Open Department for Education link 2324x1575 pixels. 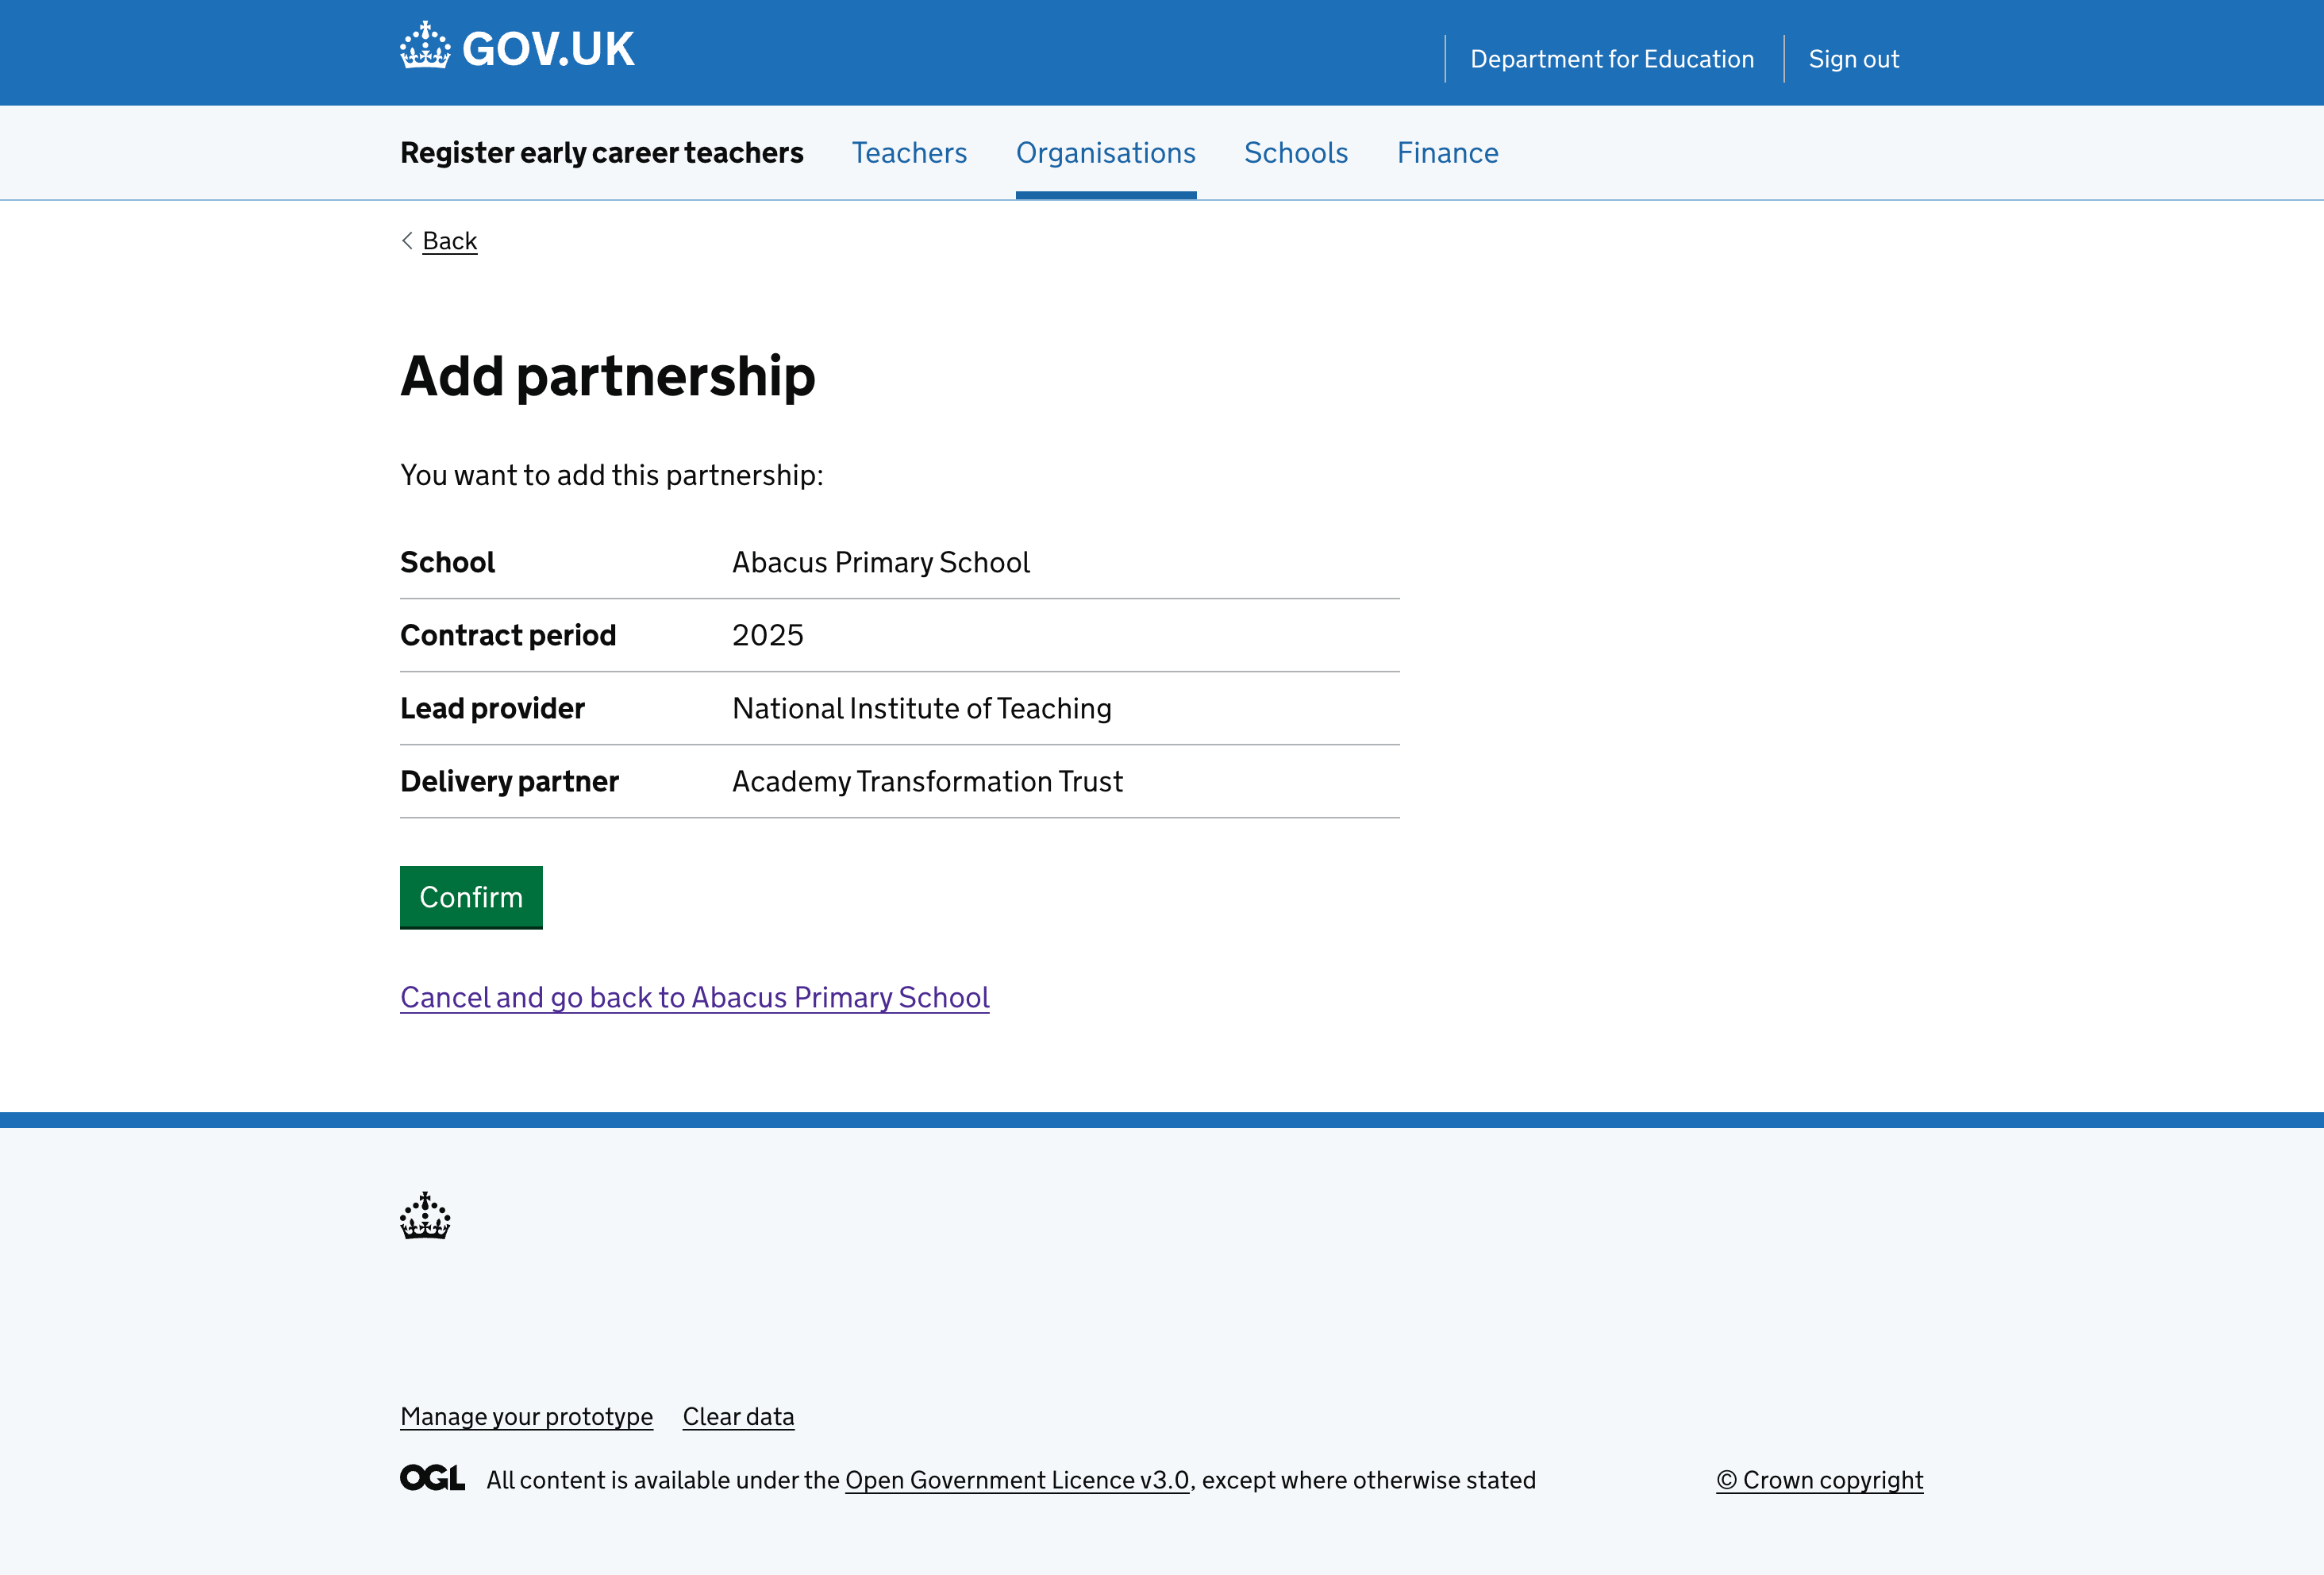click(x=1611, y=59)
